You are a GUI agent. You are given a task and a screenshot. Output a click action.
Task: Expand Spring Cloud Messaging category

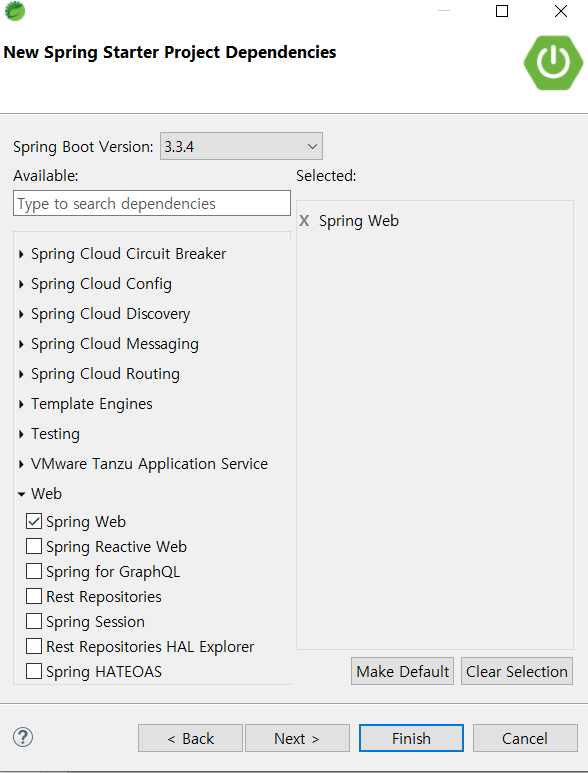coord(21,344)
